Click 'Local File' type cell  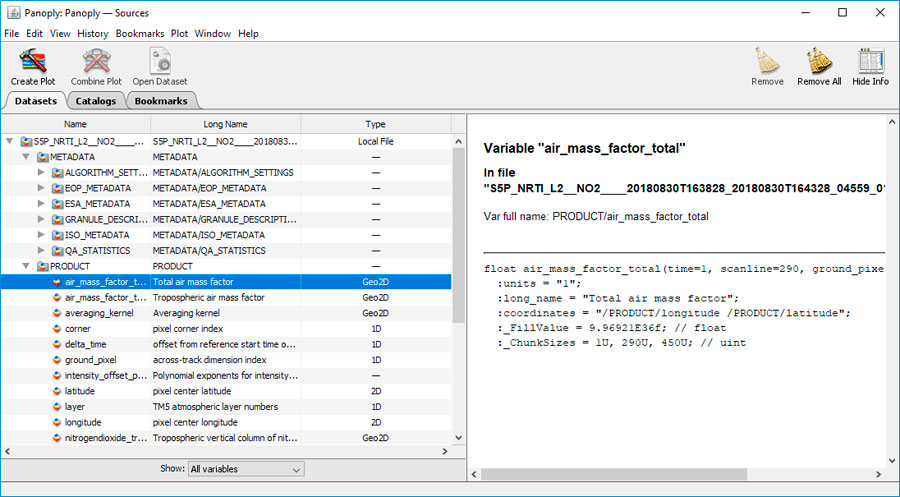375,141
